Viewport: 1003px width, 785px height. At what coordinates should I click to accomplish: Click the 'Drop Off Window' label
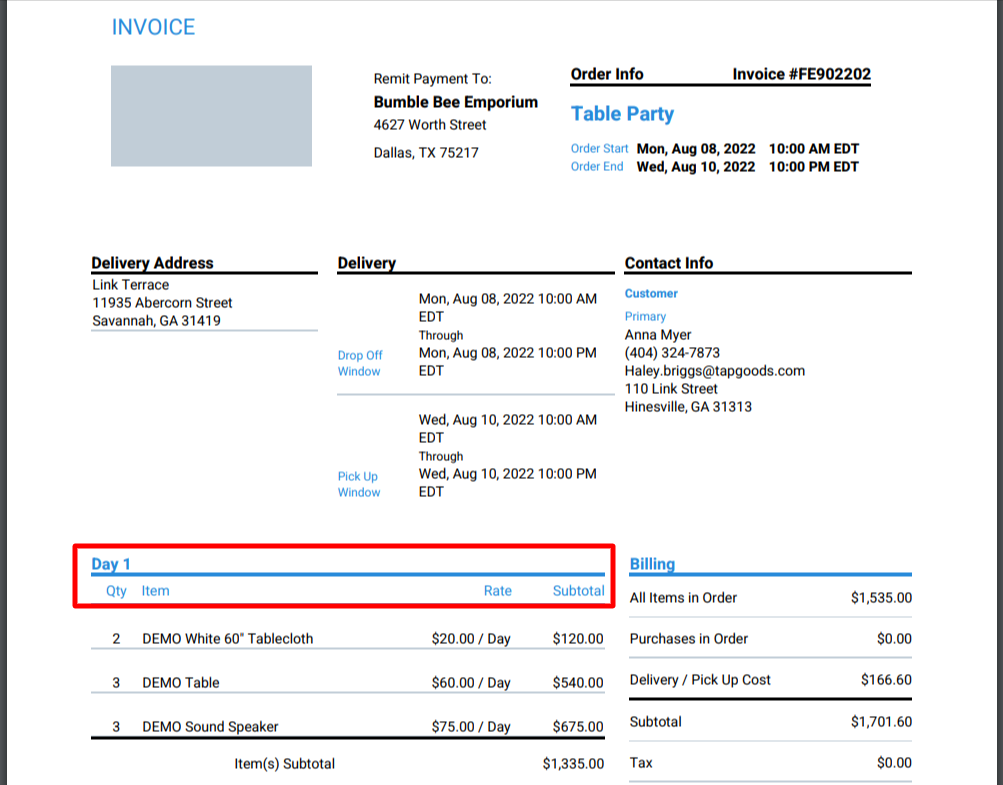(x=360, y=363)
